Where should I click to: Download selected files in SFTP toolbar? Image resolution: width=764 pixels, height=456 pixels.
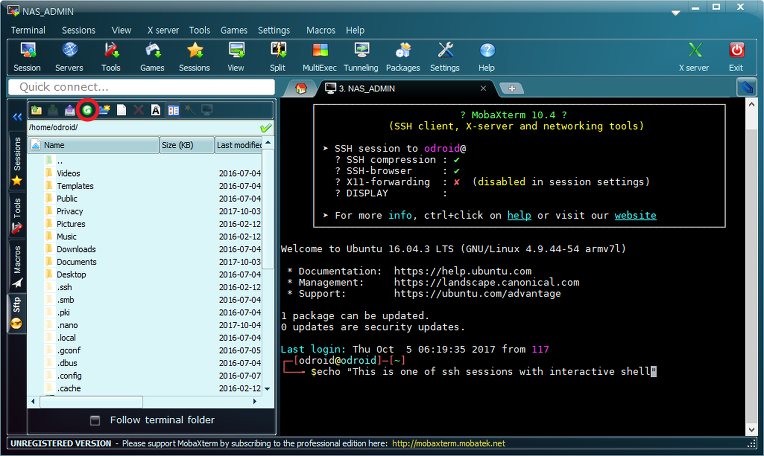click(x=53, y=110)
